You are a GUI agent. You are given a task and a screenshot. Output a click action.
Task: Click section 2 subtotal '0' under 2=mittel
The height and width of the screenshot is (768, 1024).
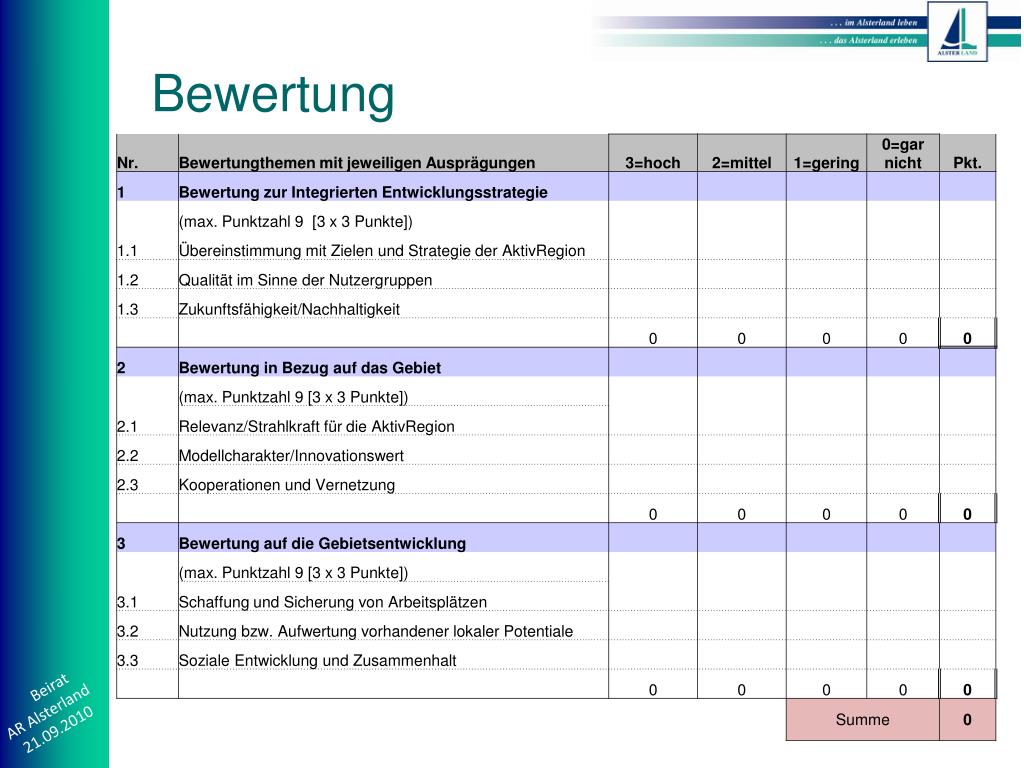pyautogui.click(x=741, y=514)
